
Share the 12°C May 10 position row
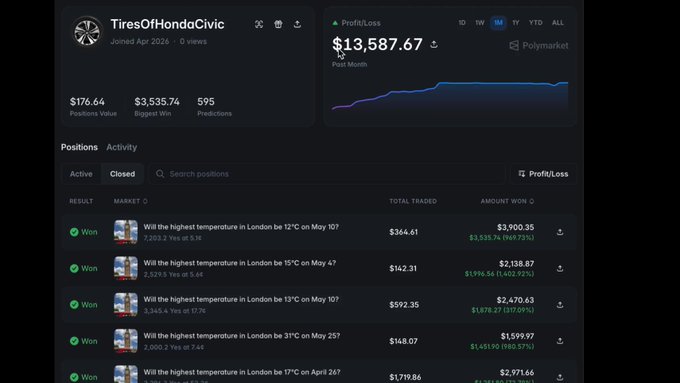pos(560,232)
